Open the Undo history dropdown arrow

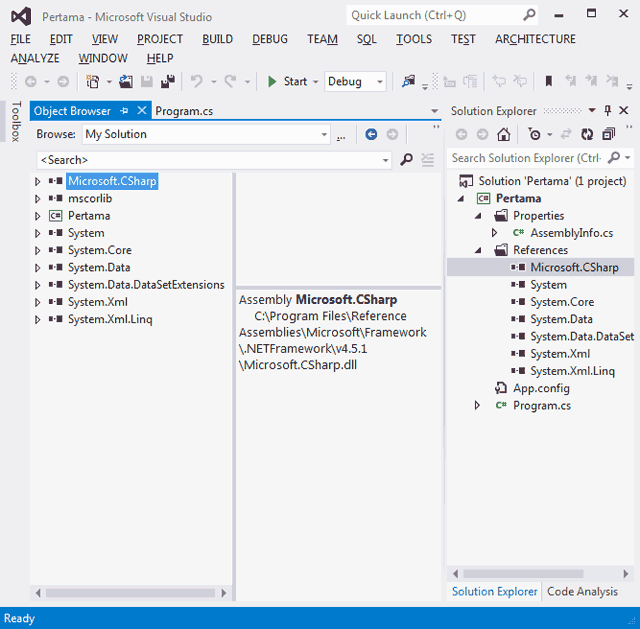point(213,82)
